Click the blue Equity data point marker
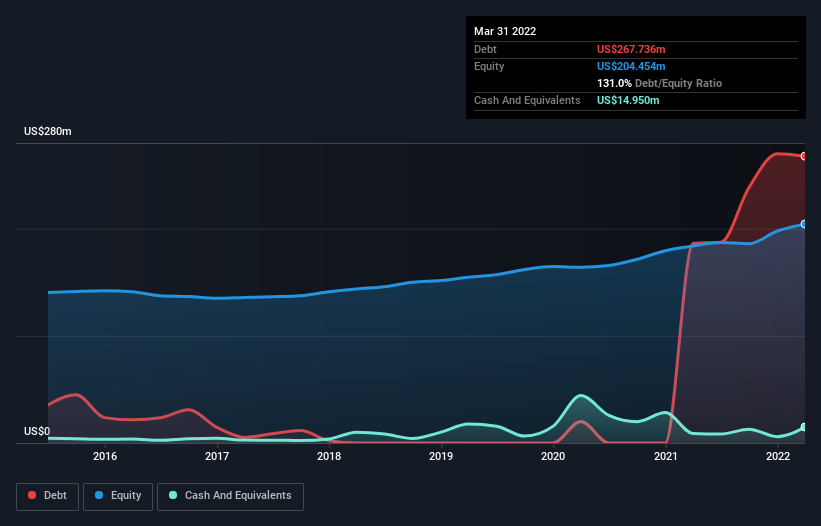Screen dimensions: 821x526 tap(804, 224)
